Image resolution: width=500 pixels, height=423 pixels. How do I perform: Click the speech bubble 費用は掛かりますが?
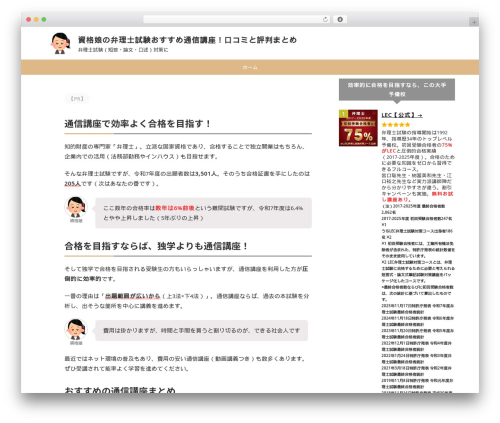(201, 331)
